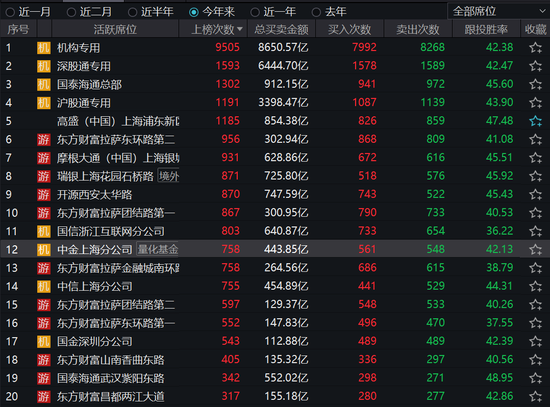Screen dimensions: 550x407
Task: Favorite the 深股通专用 row star
Action: (535, 66)
